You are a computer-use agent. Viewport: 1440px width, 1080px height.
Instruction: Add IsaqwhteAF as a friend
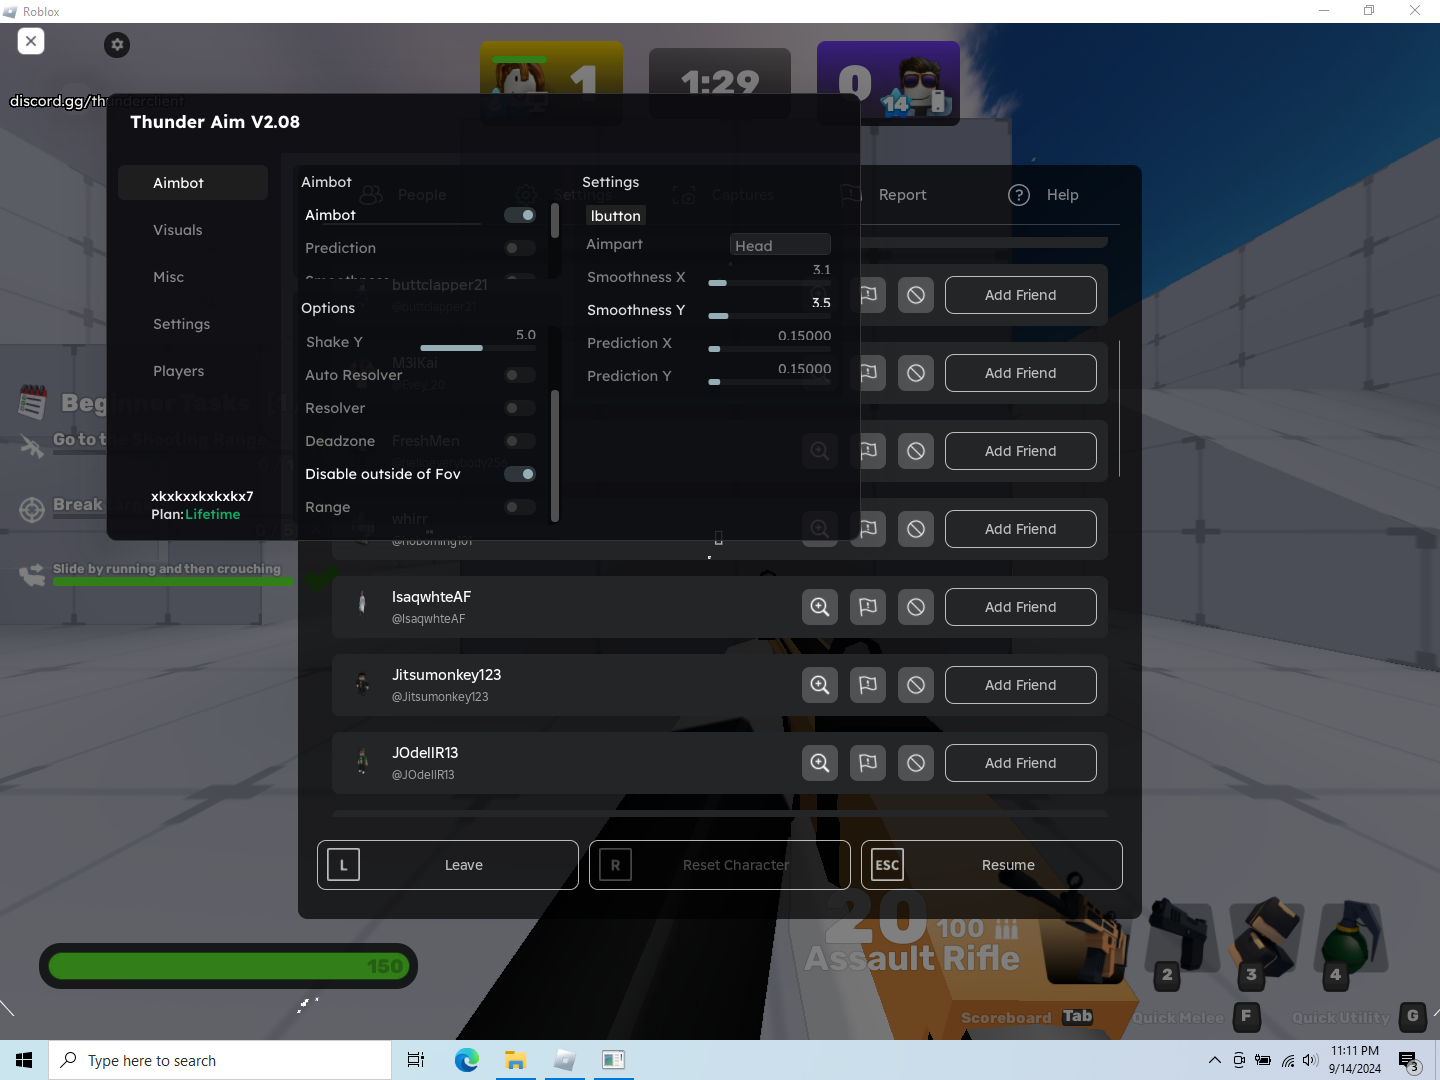coord(1020,607)
